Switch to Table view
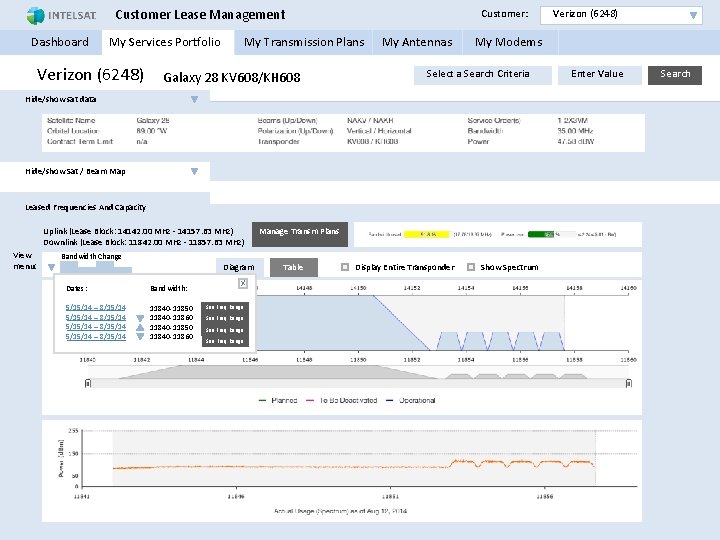The height and width of the screenshot is (540, 720). click(x=293, y=267)
